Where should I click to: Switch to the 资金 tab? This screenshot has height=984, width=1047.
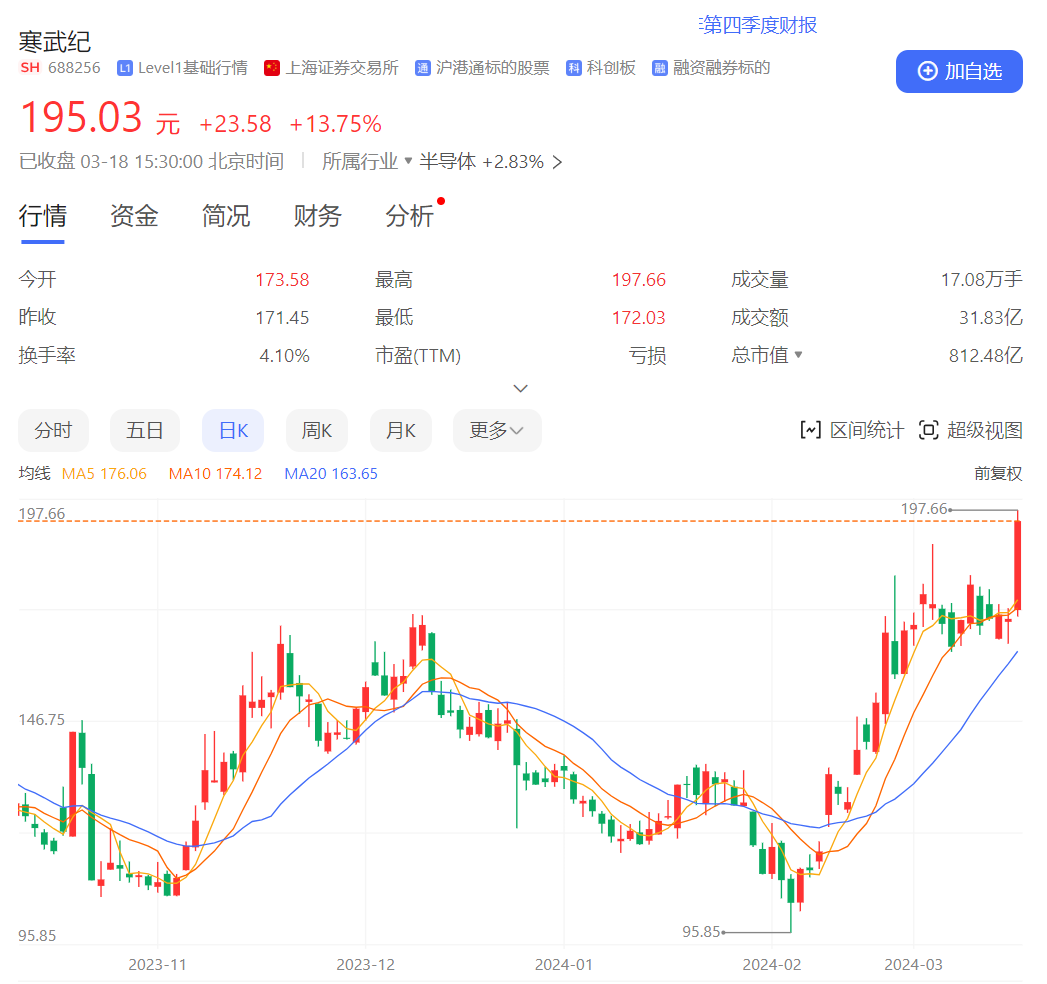[x=134, y=216]
